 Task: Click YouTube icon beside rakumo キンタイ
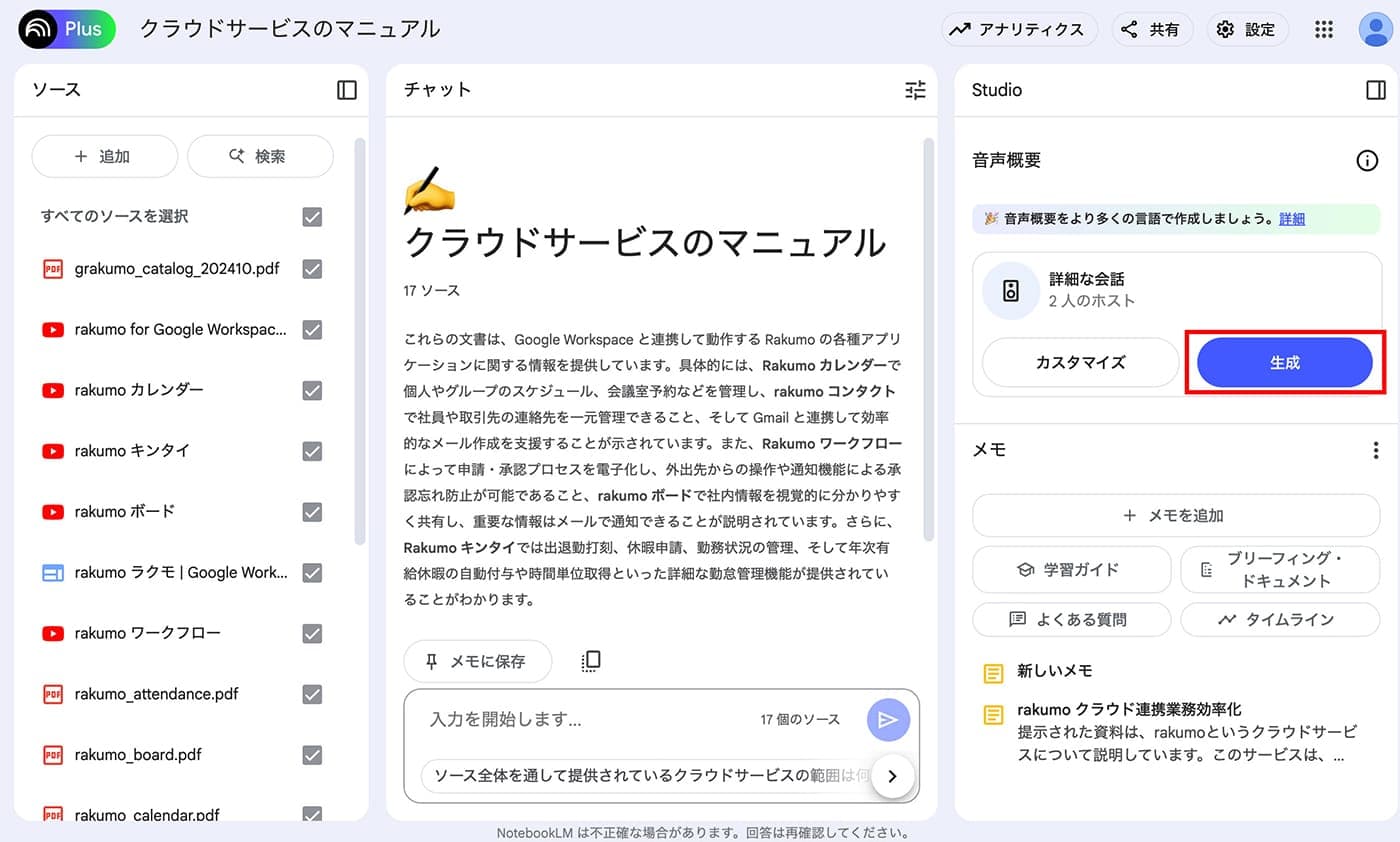pyautogui.click(x=53, y=451)
